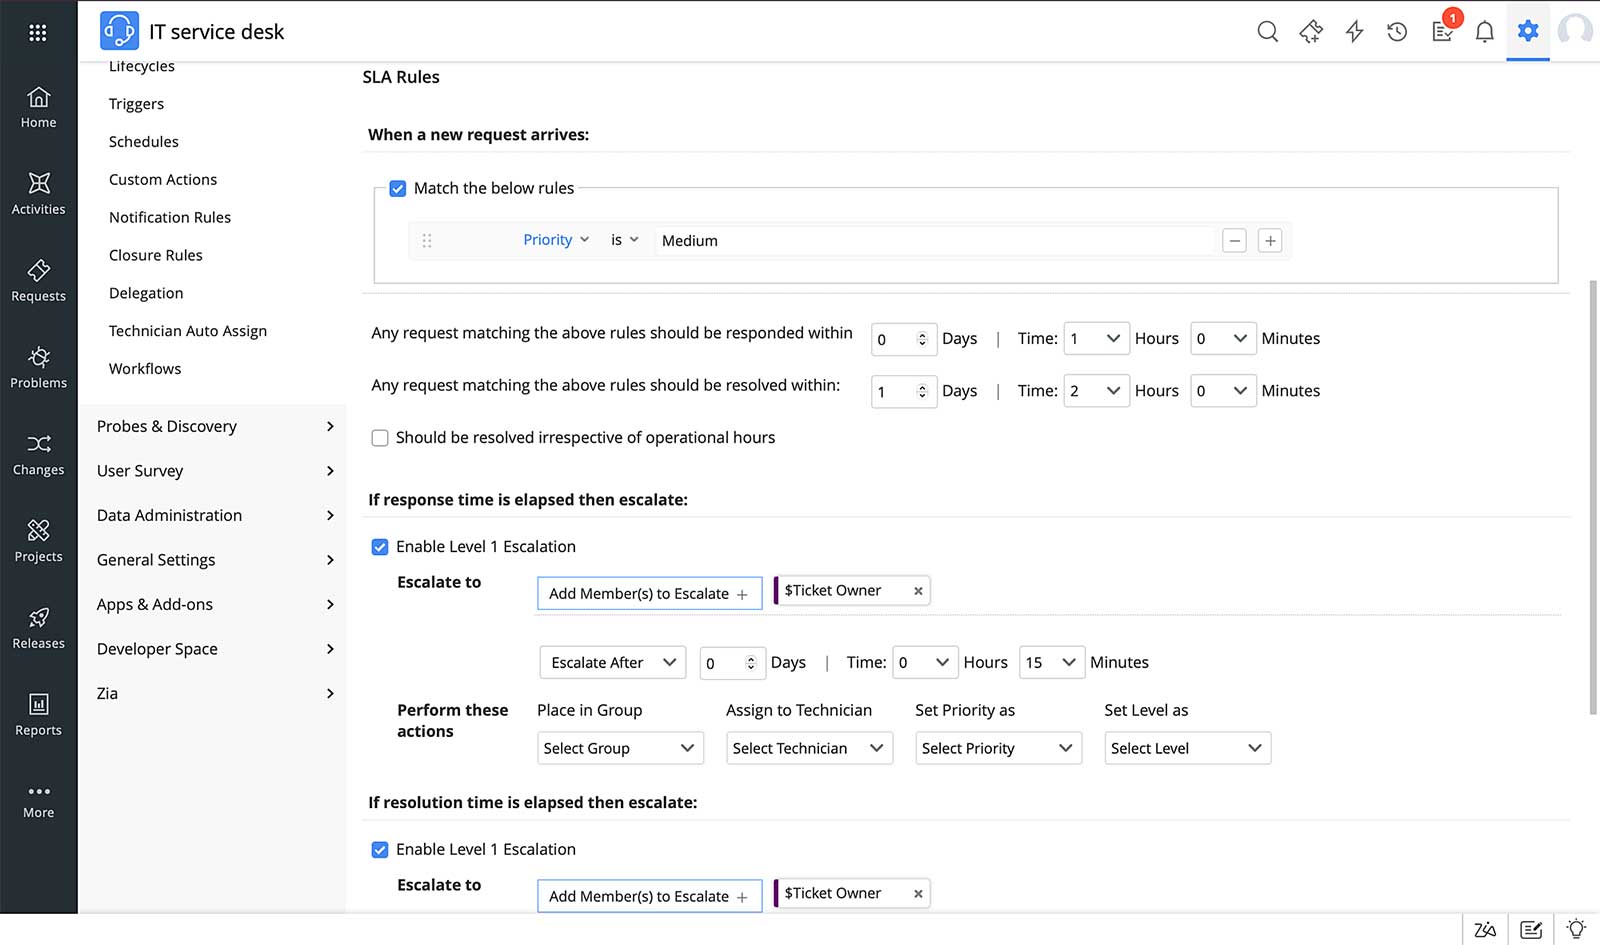Disable Level 1 Escalation for response time
The height and width of the screenshot is (945, 1600).
(380, 547)
